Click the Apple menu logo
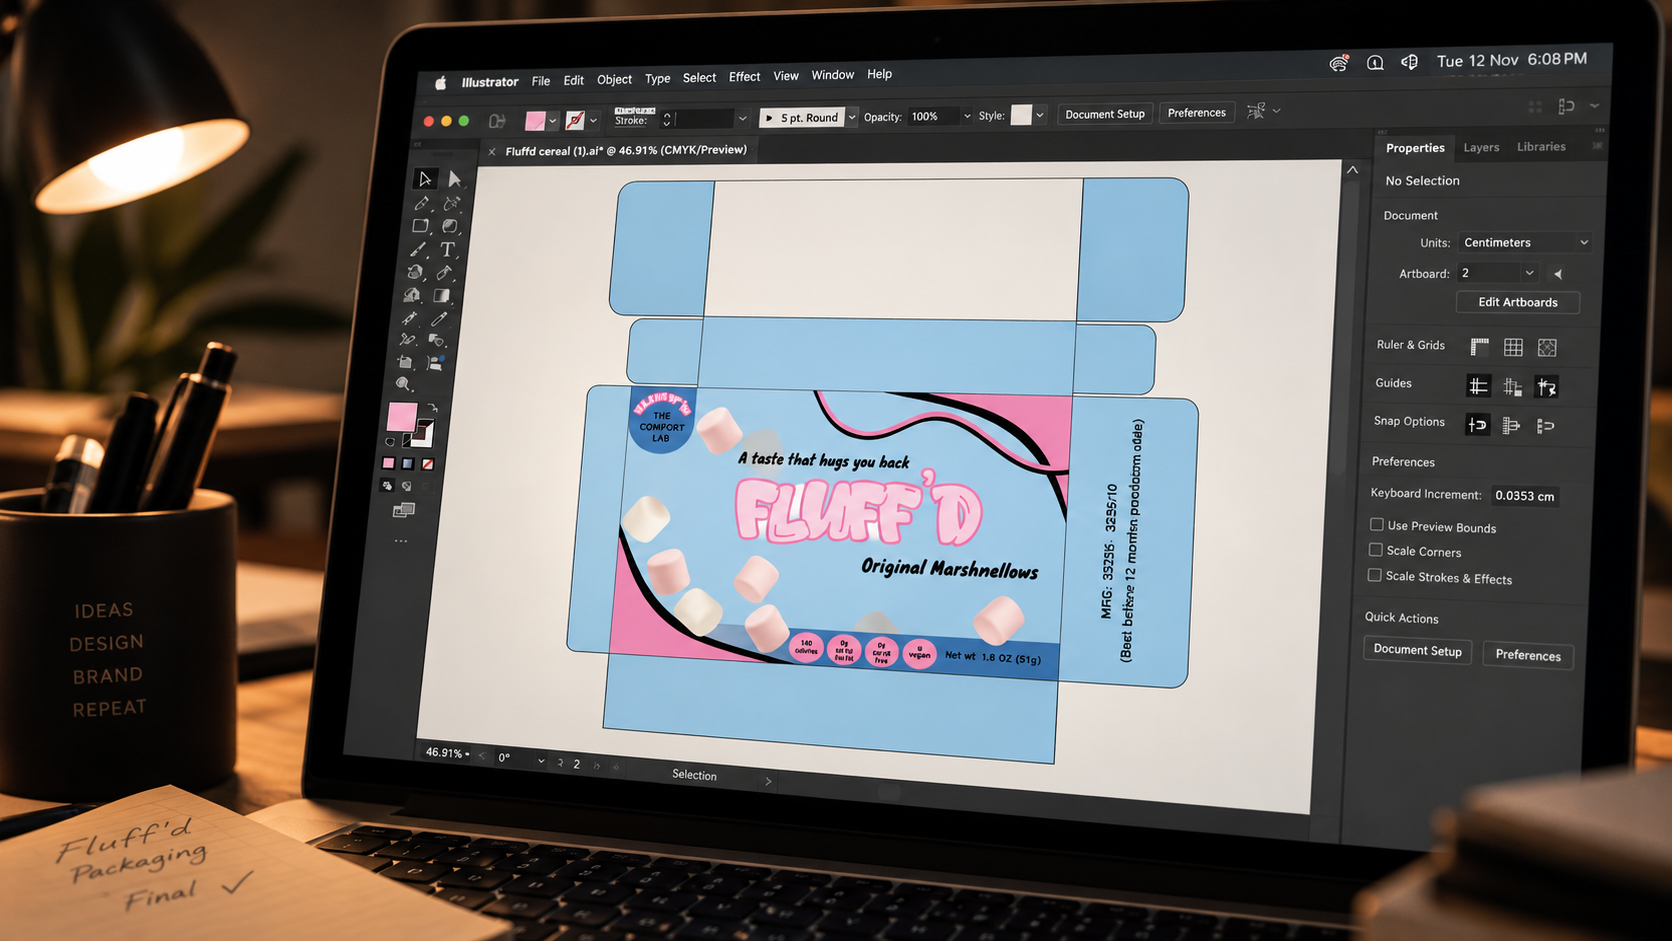The width and height of the screenshot is (1672, 941). point(440,83)
